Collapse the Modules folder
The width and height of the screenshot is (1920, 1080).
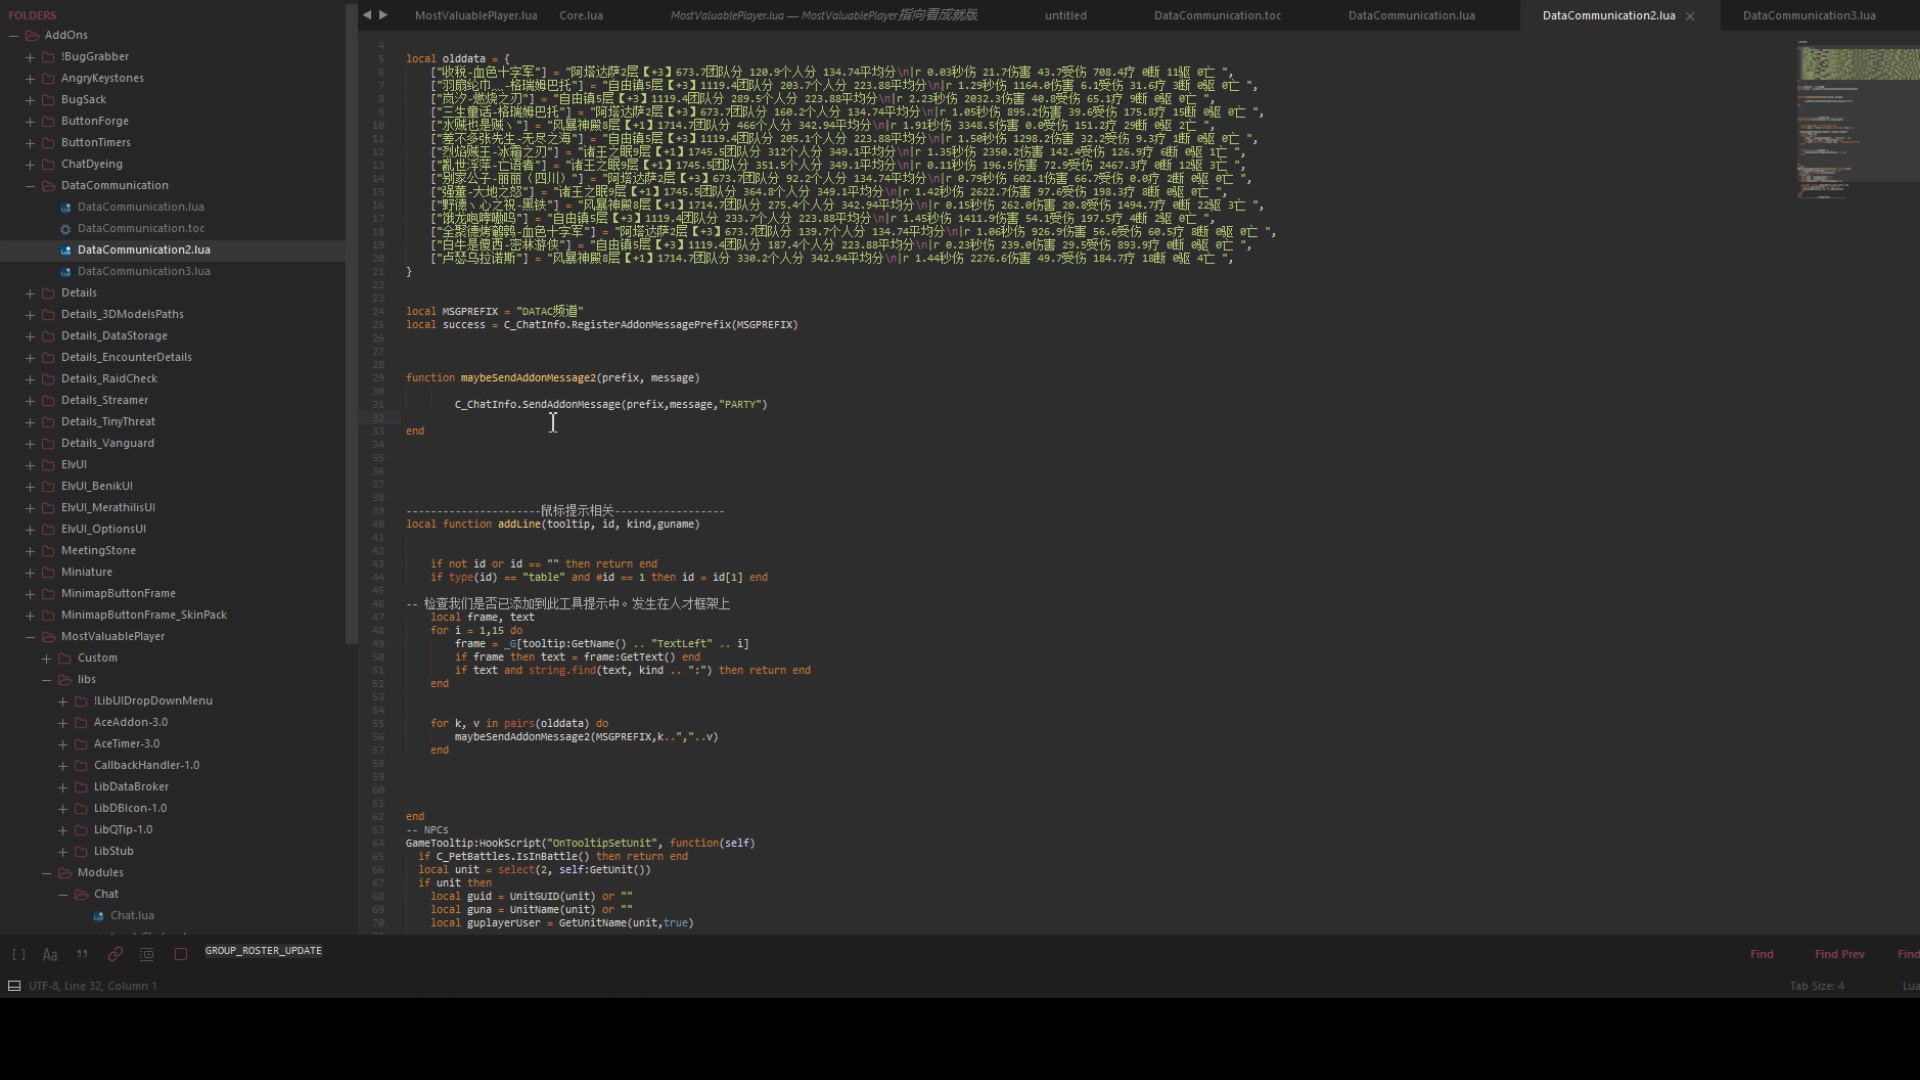[46, 873]
